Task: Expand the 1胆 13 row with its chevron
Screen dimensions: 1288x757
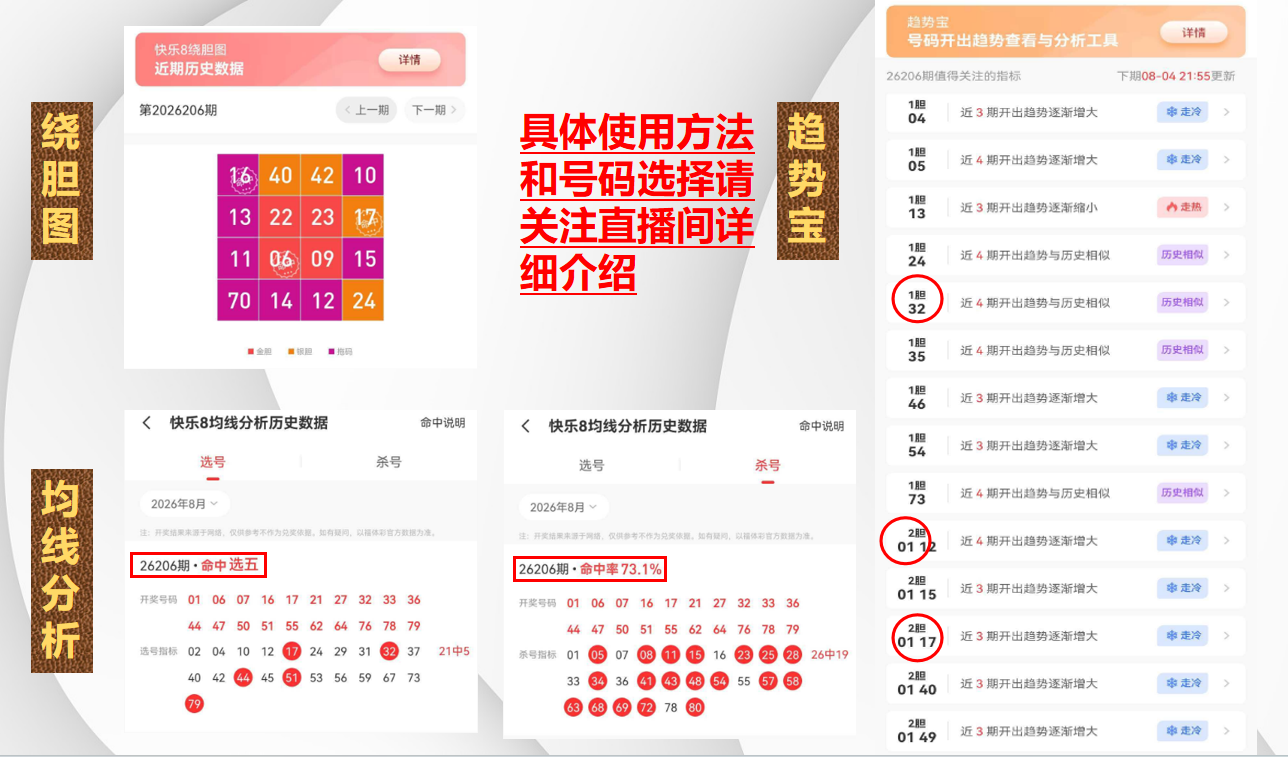Action: coord(1227,207)
